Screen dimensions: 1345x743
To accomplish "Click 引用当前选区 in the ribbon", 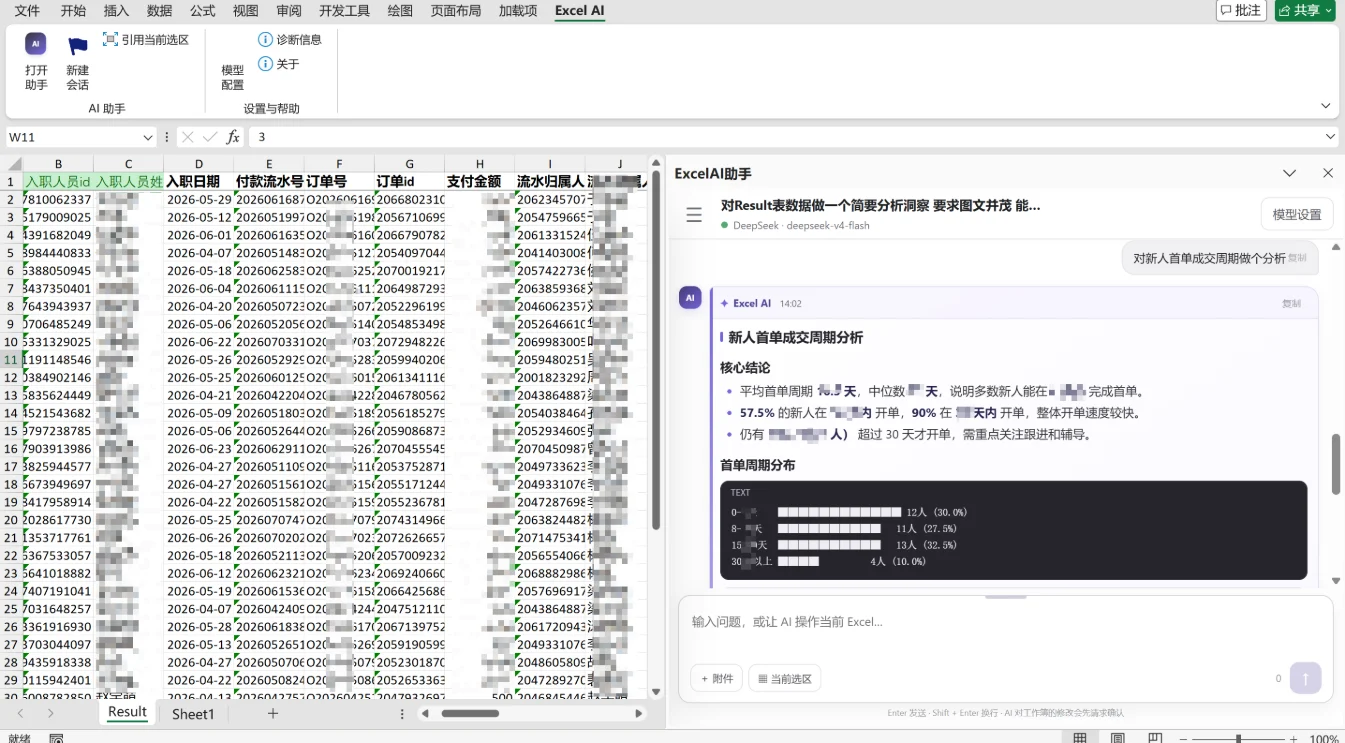I will pos(146,40).
